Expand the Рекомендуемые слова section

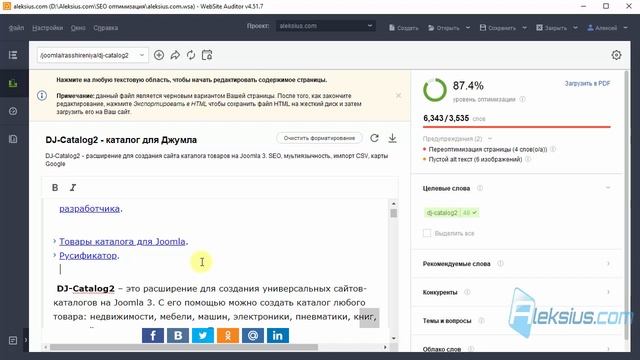608,264
